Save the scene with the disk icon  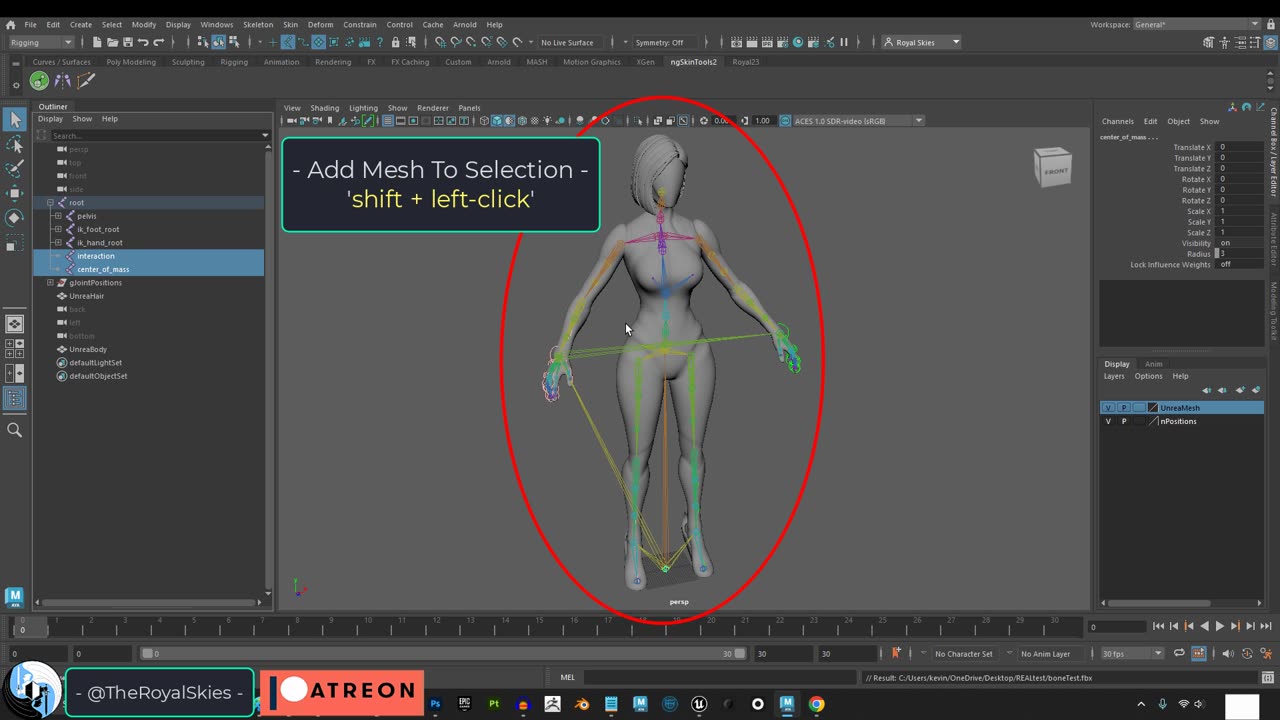tap(127, 42)
